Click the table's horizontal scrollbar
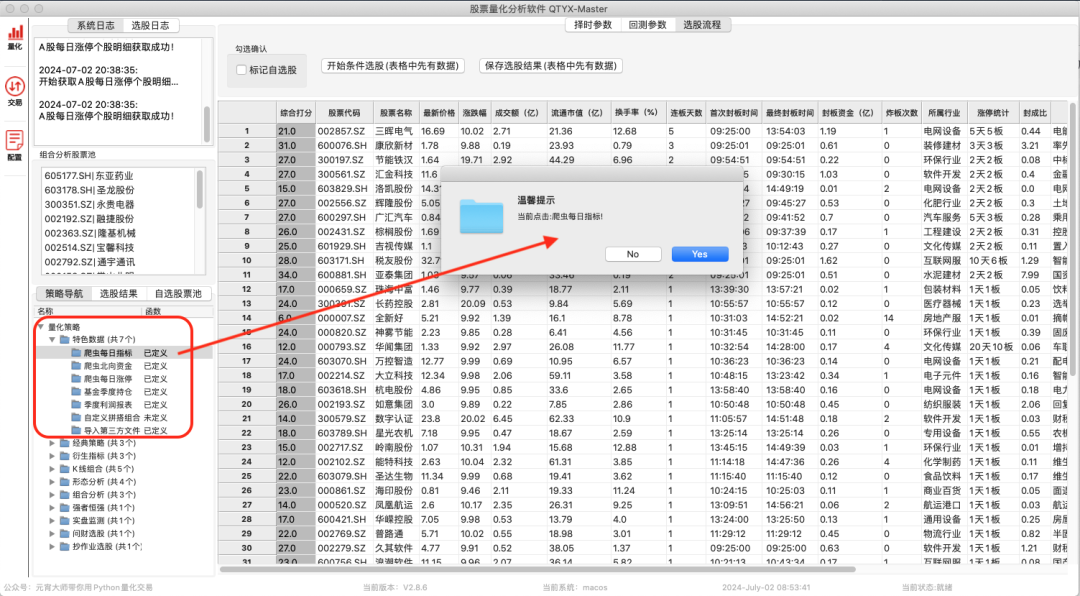The image size is (1080, 596). point(537,569)
